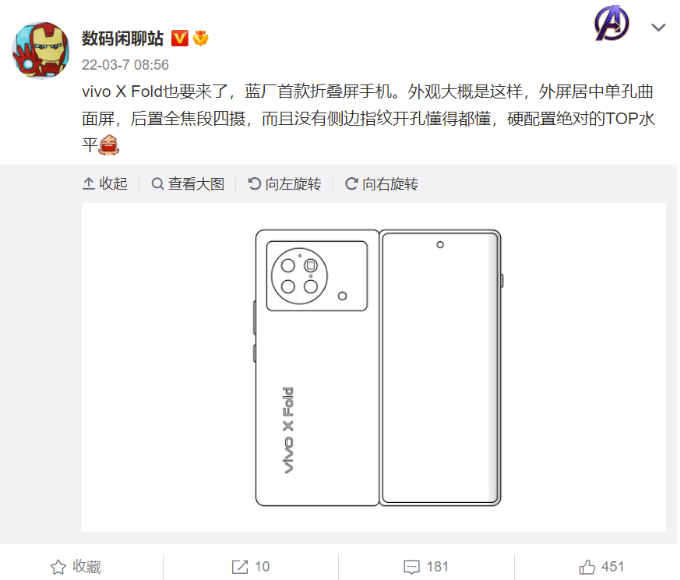Screen dimensions: 680x580
Task: Click the golden membership crown badge
Action: point(200,38)
